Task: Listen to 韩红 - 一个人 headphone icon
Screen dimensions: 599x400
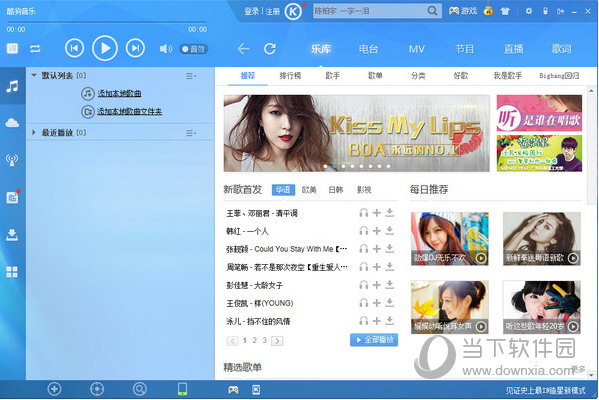Action: [x=364, y=230]
